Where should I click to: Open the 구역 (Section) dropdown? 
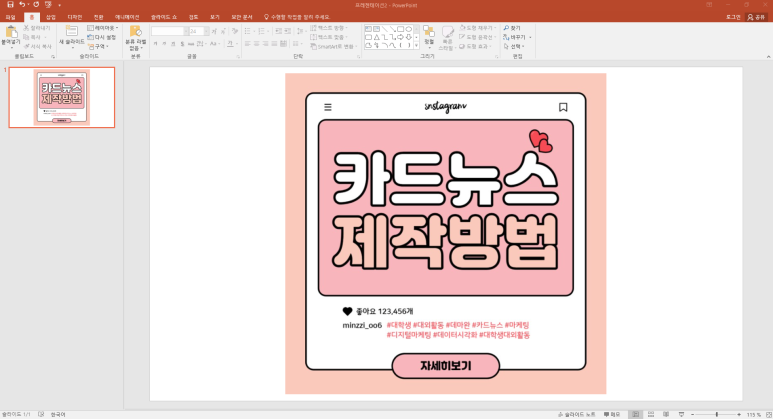click(99, 46)
